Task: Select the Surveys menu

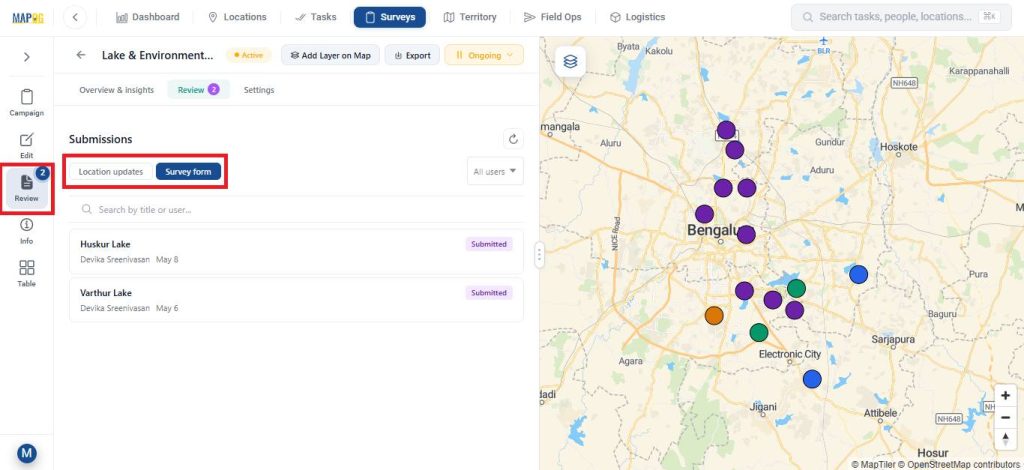Action: click(x=390, y=17)
